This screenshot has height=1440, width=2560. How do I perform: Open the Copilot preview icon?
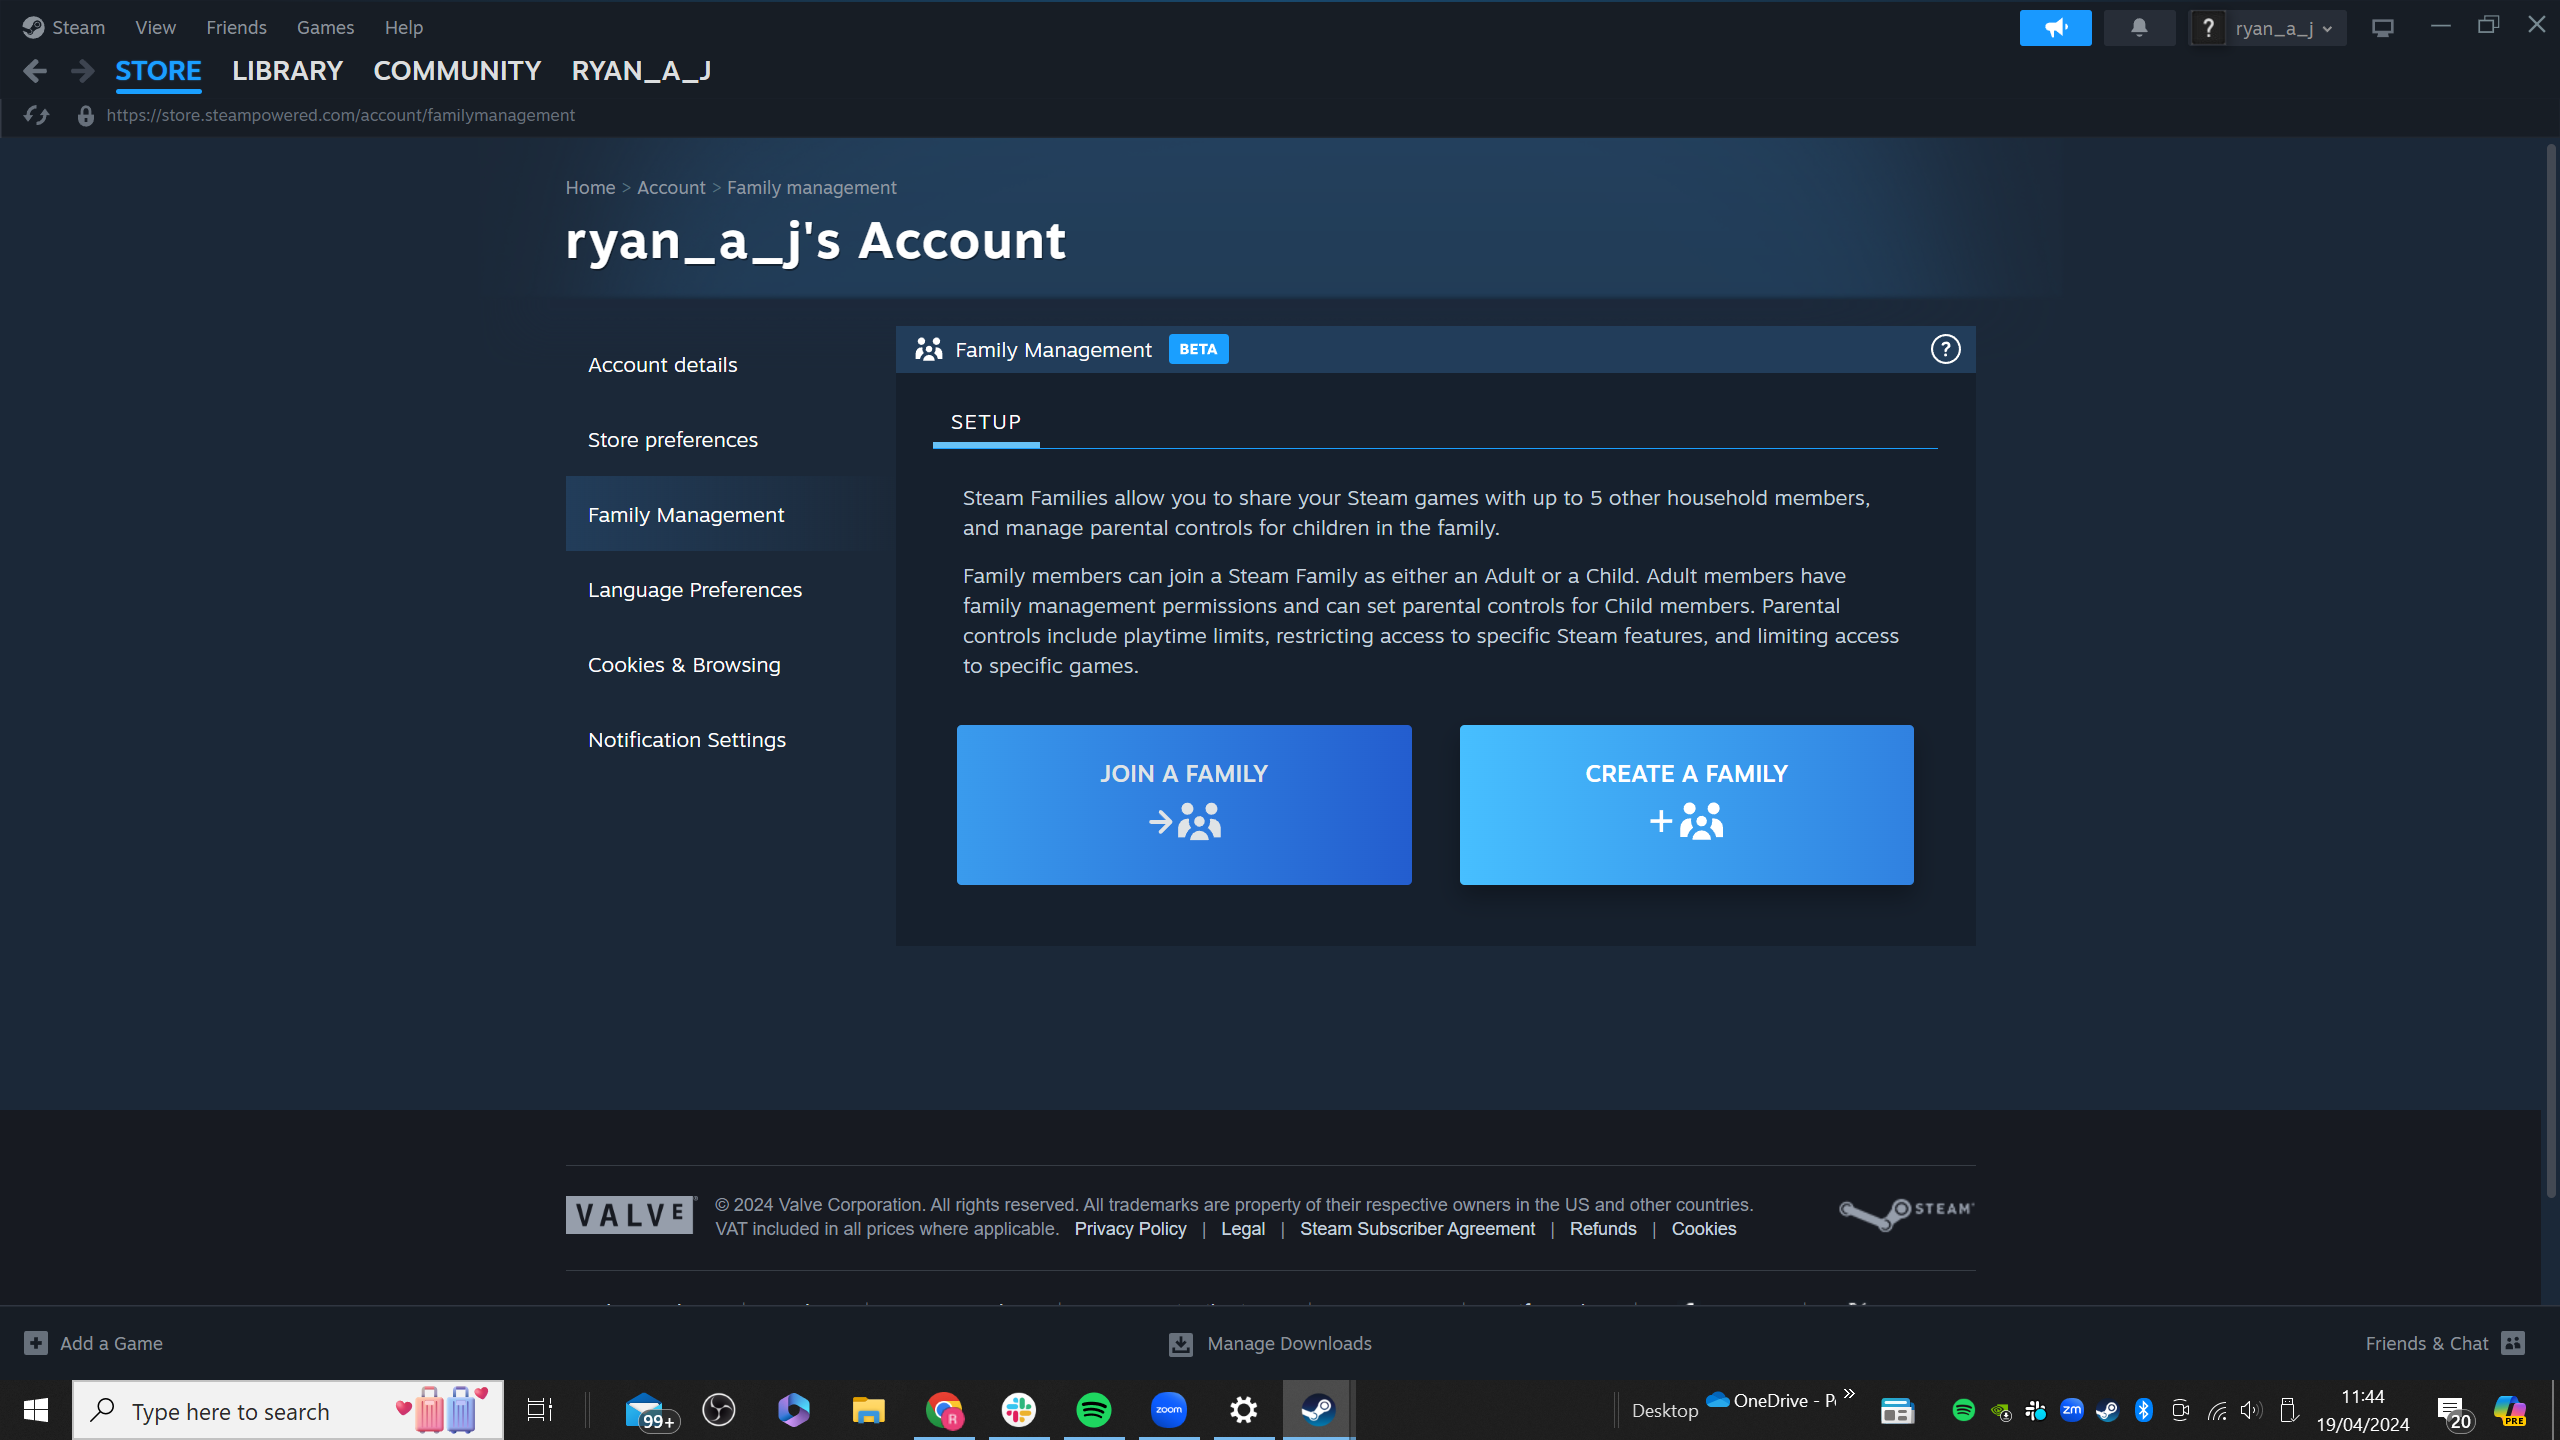[2509, 1410]
